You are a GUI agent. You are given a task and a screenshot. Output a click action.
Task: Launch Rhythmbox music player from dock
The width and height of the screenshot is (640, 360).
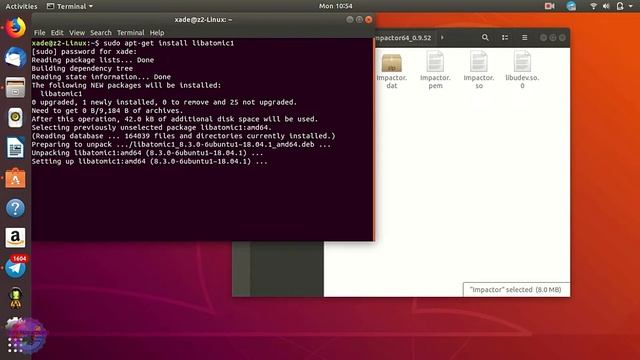click(x=16, y=118)
